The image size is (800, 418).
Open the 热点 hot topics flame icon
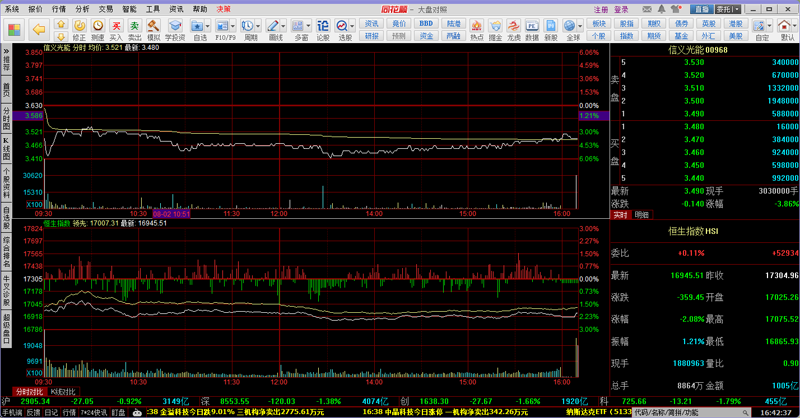pyautogui.click(x=477, y=30)
